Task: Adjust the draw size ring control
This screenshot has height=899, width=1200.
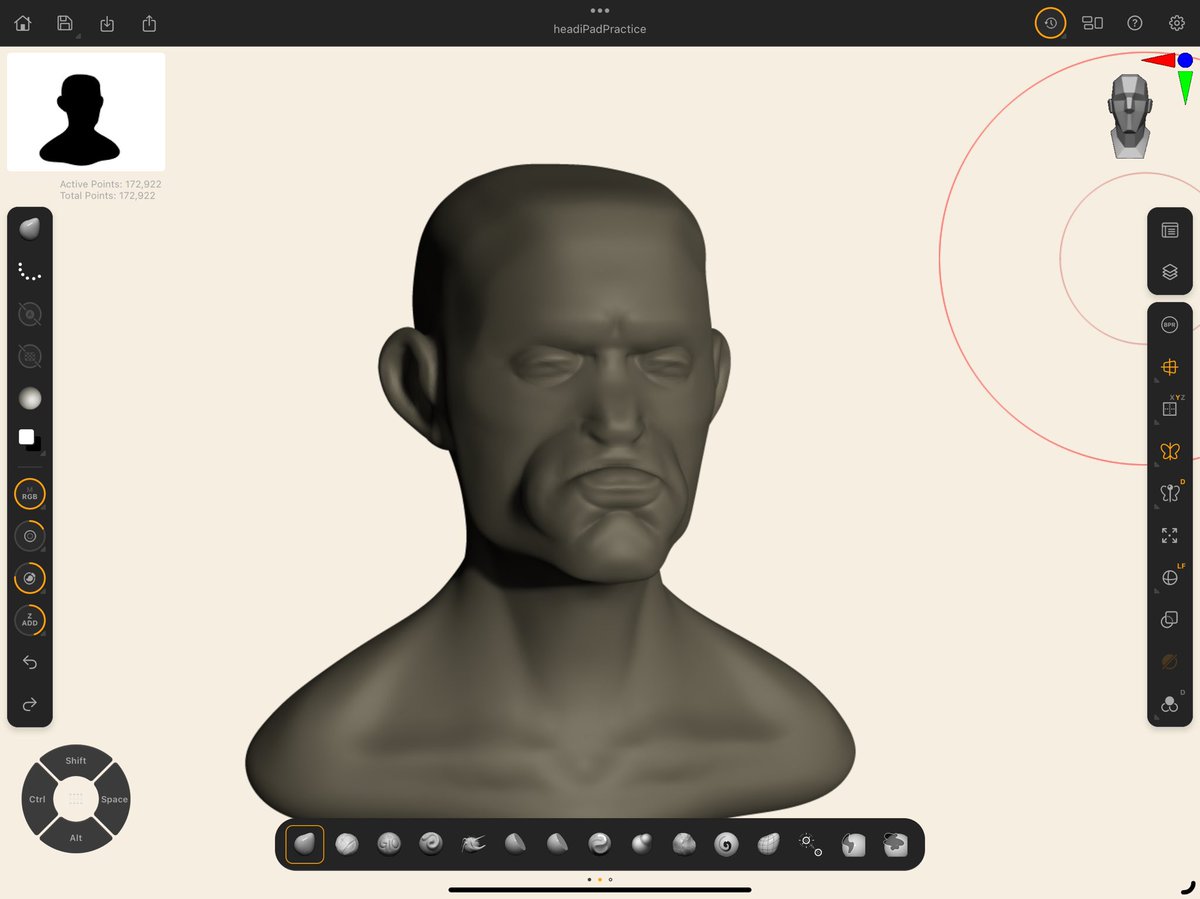Action: (x=30, y=536)
